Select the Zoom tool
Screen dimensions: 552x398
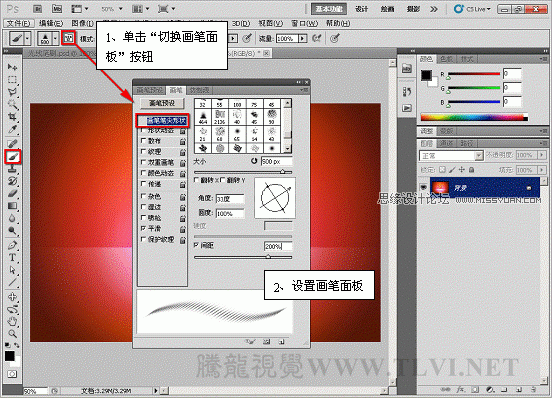(x=12, y=333)
